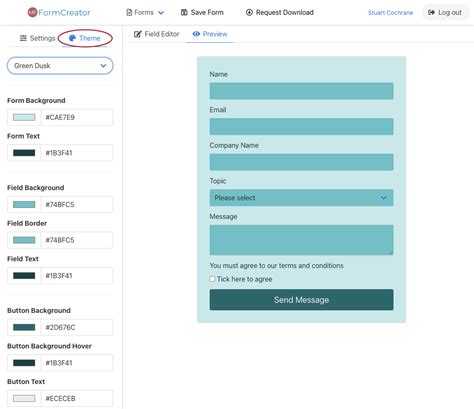Click the Form Text hex value field
The width and height of the screenshot is (474, 409).
coord(77,153)
